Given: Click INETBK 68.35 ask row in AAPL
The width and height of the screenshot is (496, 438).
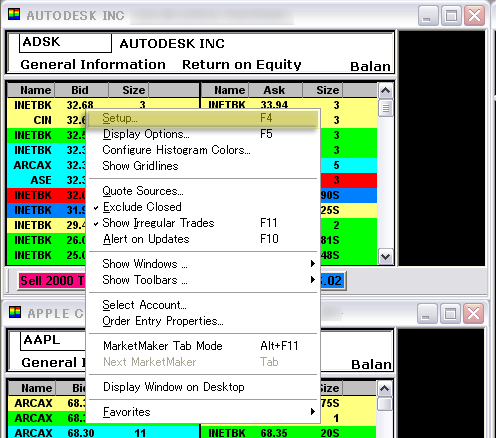Looking at the screenshot, I should [x=288, y=433].
